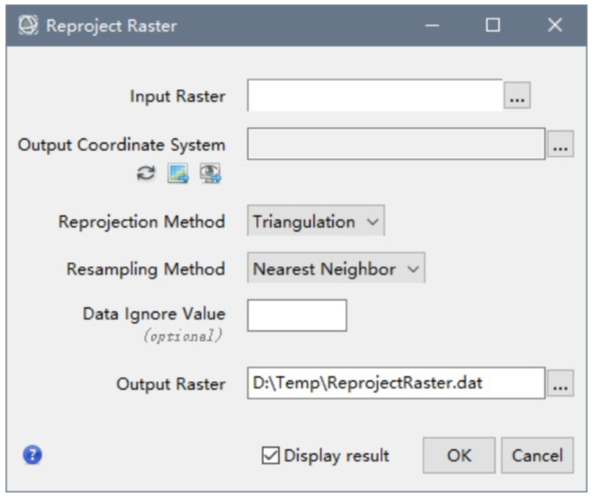Viewport: 595px width, 499px height.
Task: Expand the Reprojection Method Triangulation dropdown
Action: (x=316, y=220)
